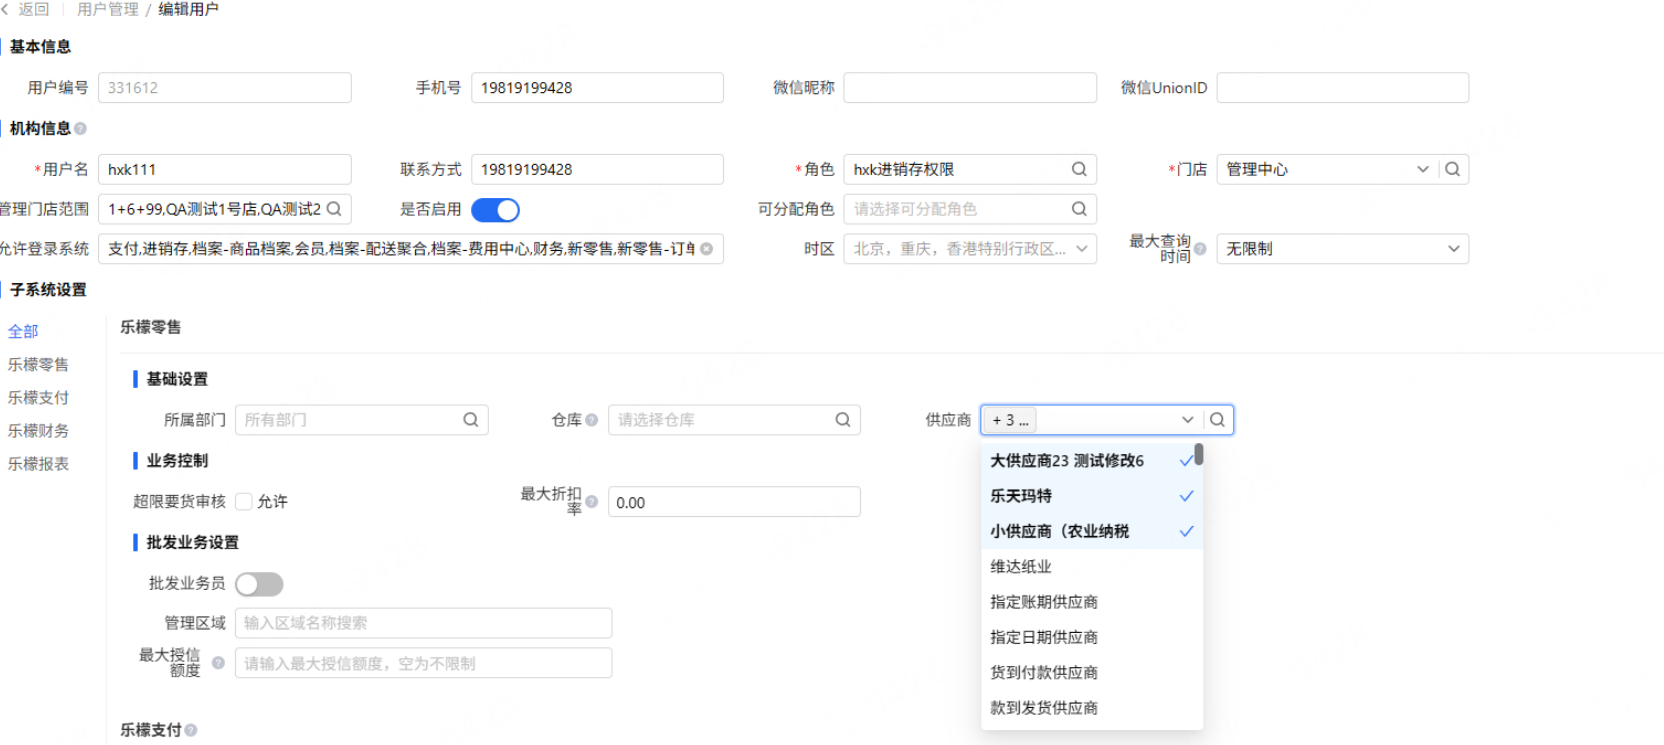This screenshot has height=745, width=1664.
Task: Check the 允许 checkbox for 超限要货审核
Action: coord(244,502)
